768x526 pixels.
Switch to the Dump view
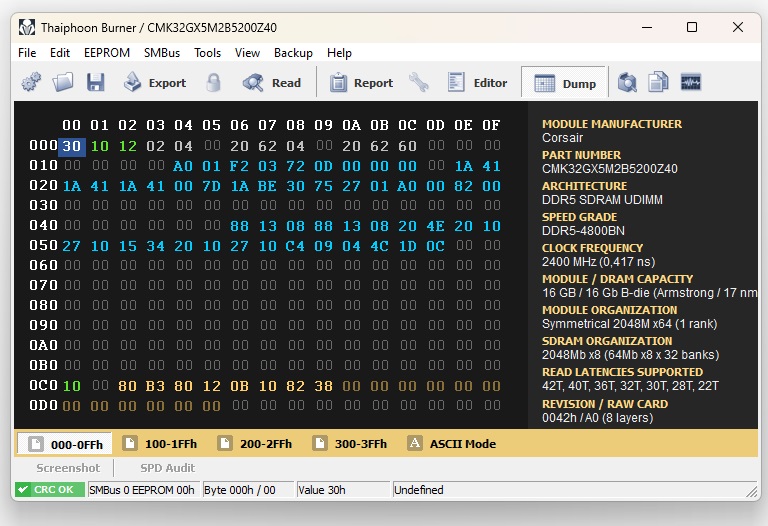click(x=564, y=83)
